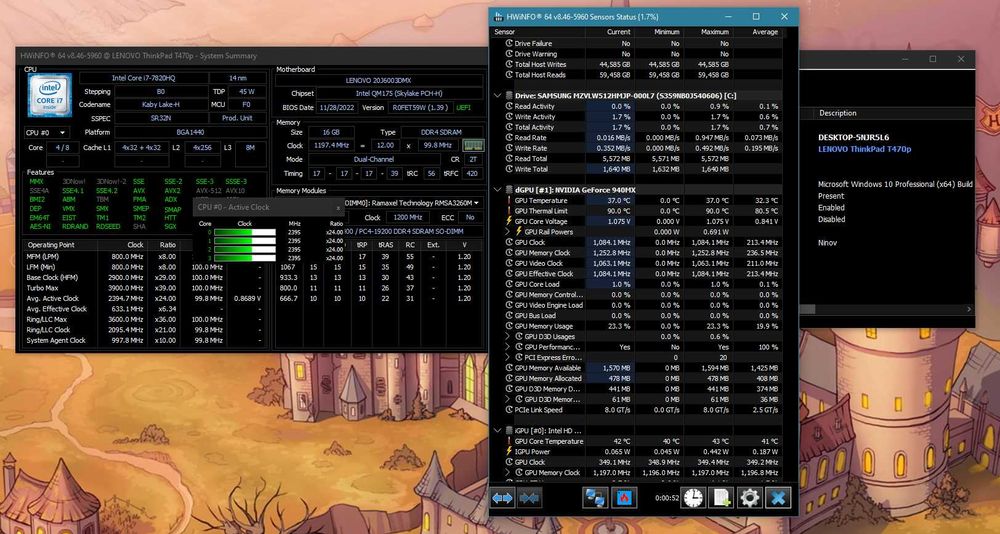Click the blue X button in sensor toolbar

coord(778,498)
